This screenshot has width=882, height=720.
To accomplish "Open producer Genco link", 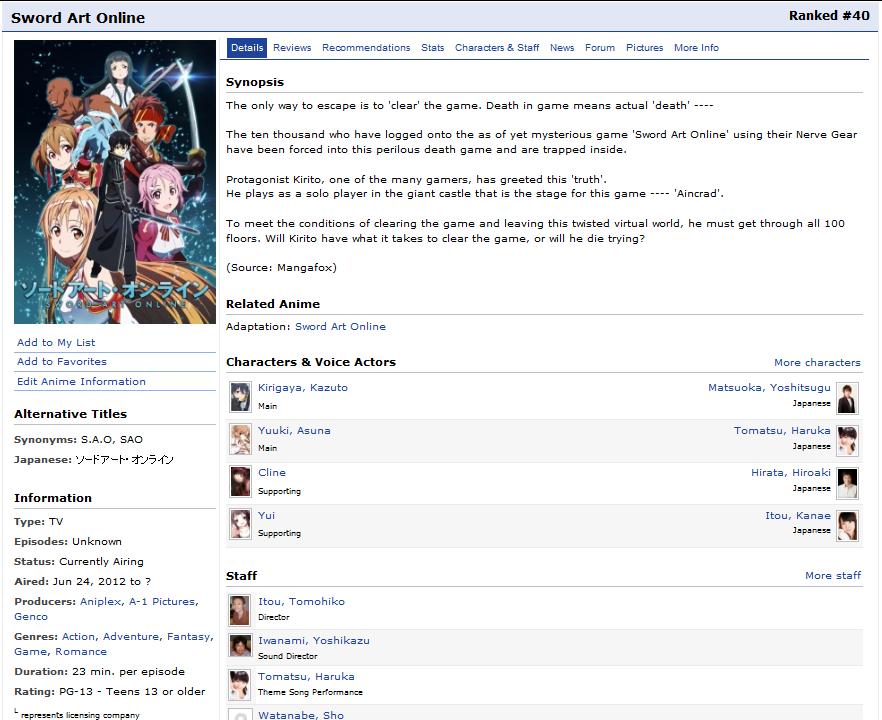I will click(31, 616).
